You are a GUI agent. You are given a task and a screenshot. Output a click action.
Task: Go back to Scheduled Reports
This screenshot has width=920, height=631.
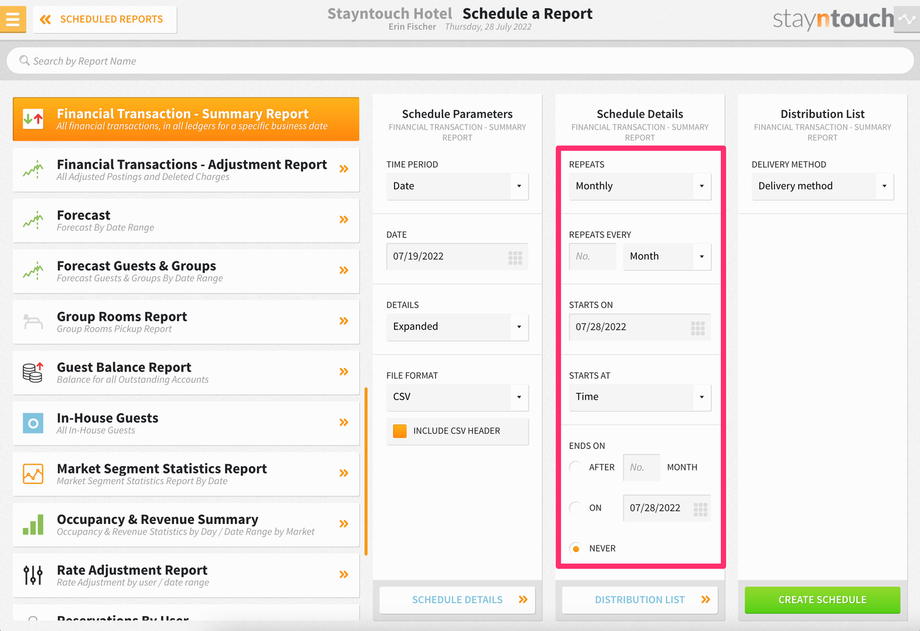click(x=105, y=19)
